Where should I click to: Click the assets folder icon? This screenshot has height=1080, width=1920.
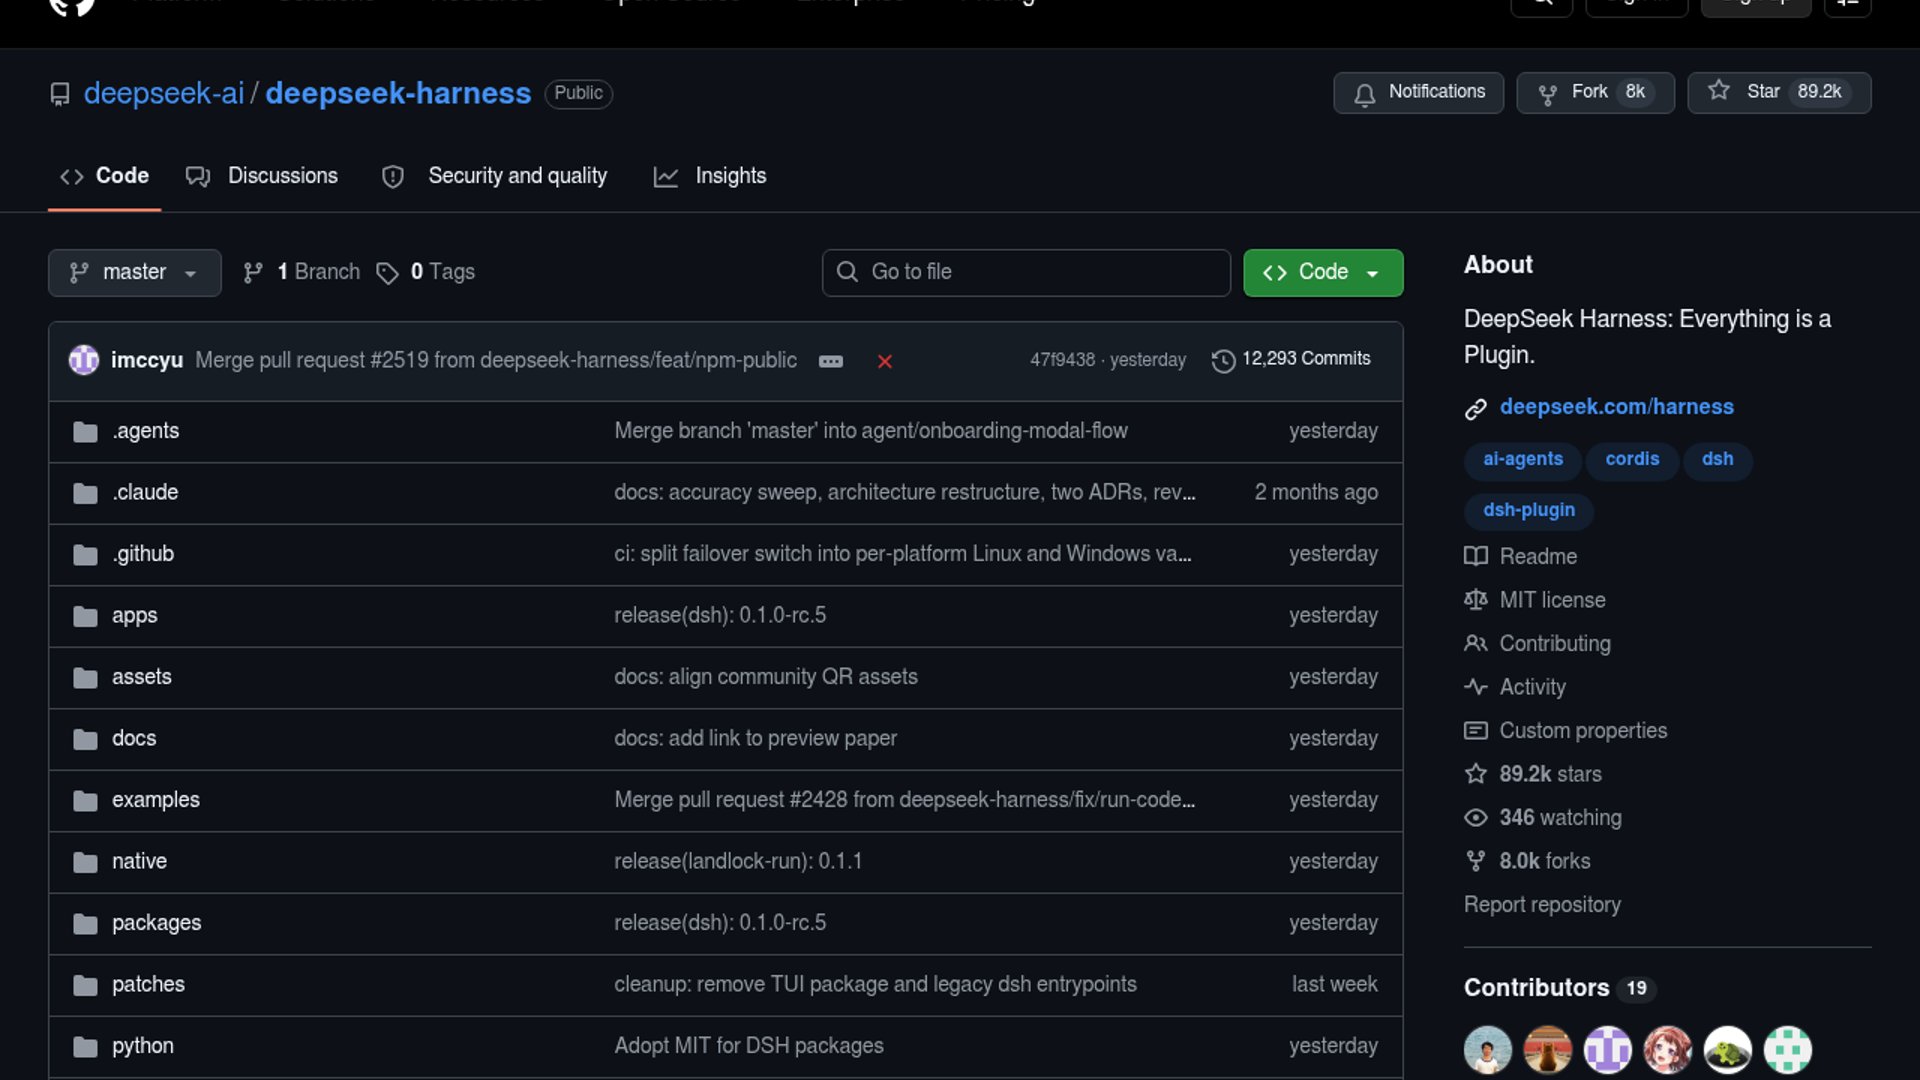(x=85, y=678)
